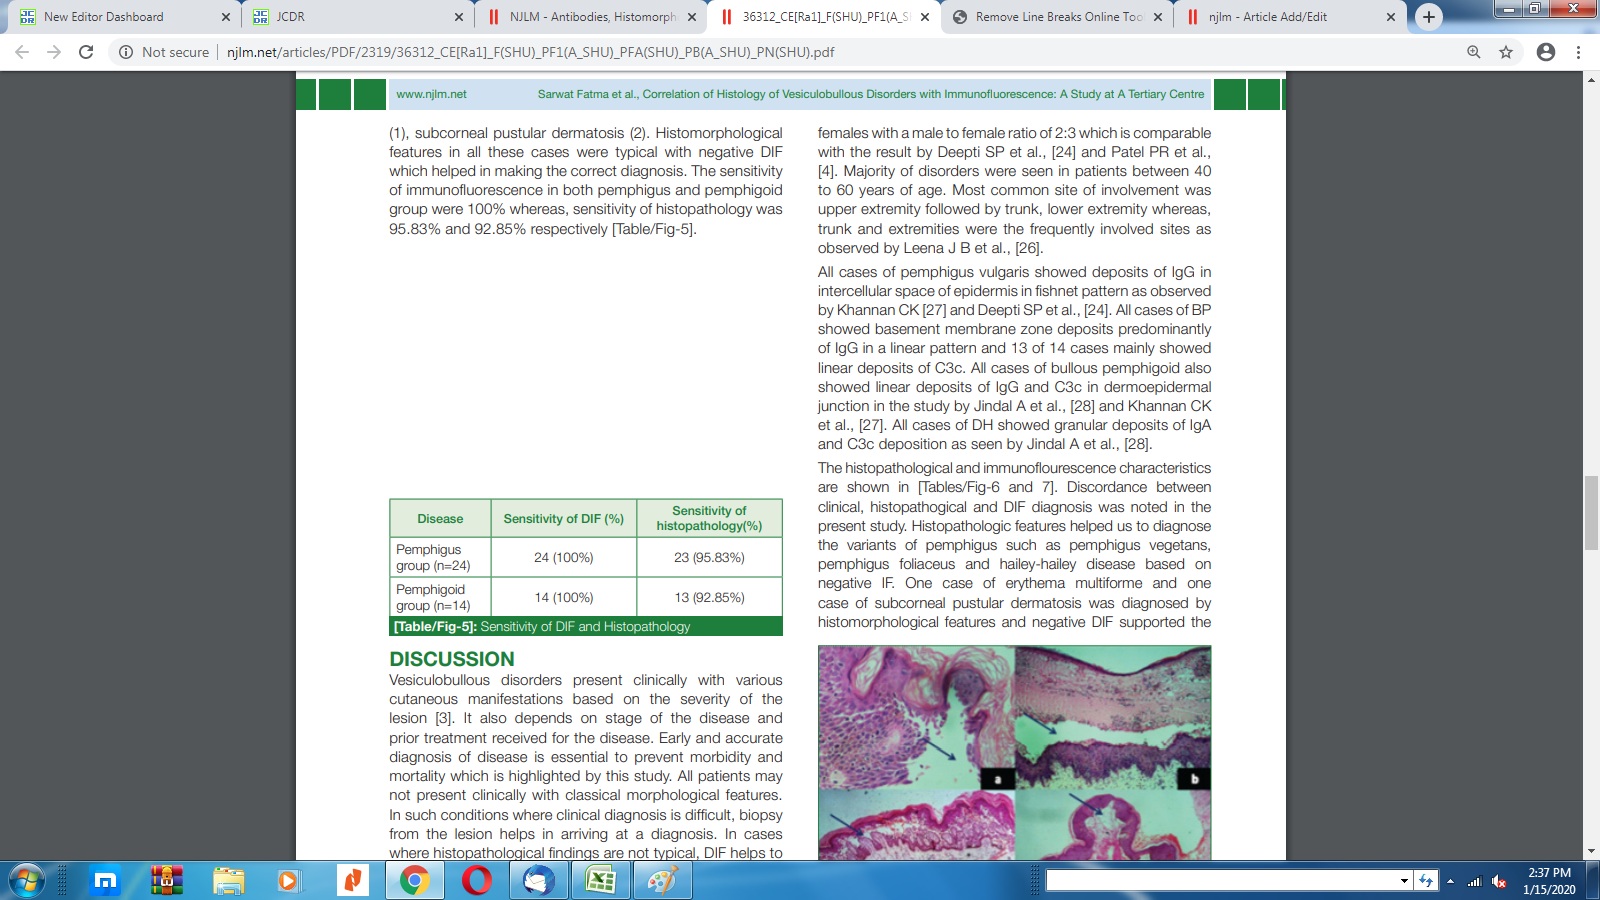The width and height of the screenshot is (1600, 900).
Task: Expand the taskbar address dropdown arrow
Action: point(1405,881)
